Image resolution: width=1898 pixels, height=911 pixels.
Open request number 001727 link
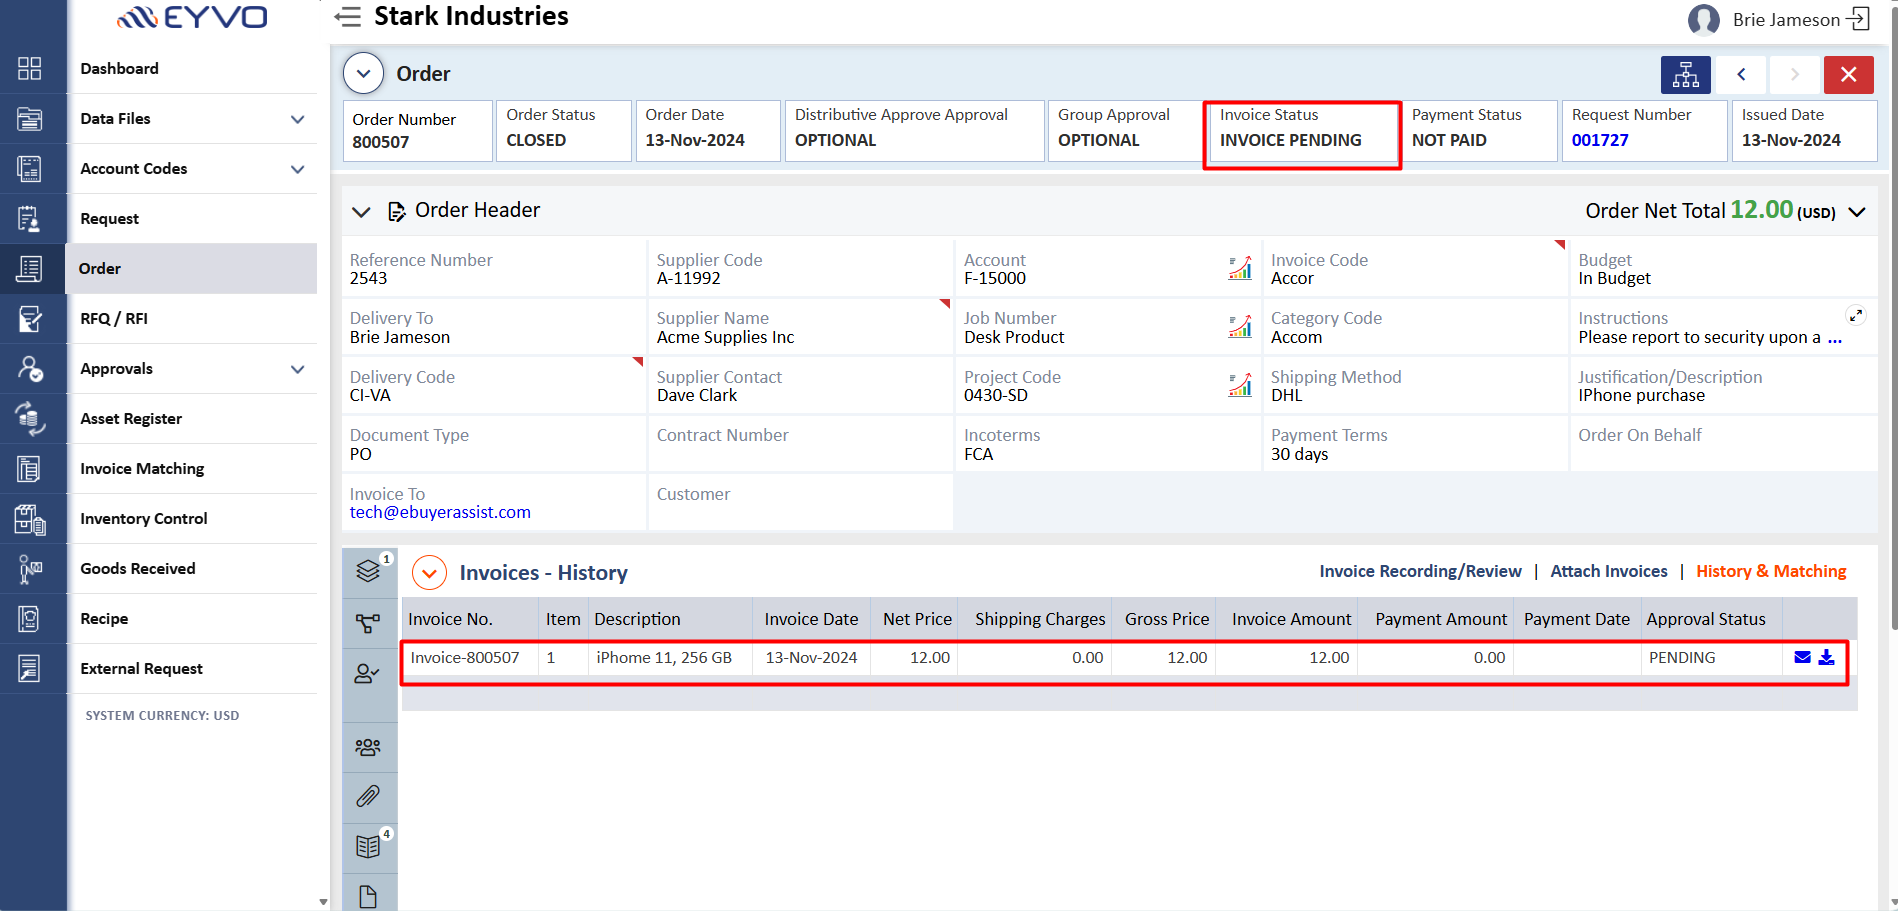click(x=1600, y=140)
